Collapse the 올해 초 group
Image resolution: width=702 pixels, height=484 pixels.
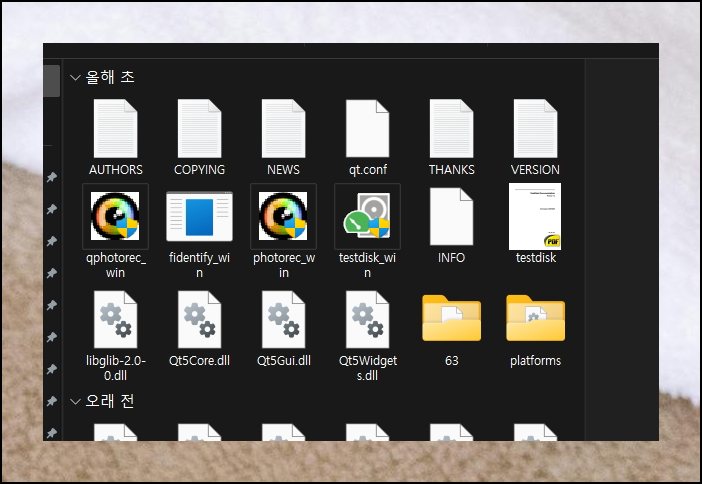75,78
